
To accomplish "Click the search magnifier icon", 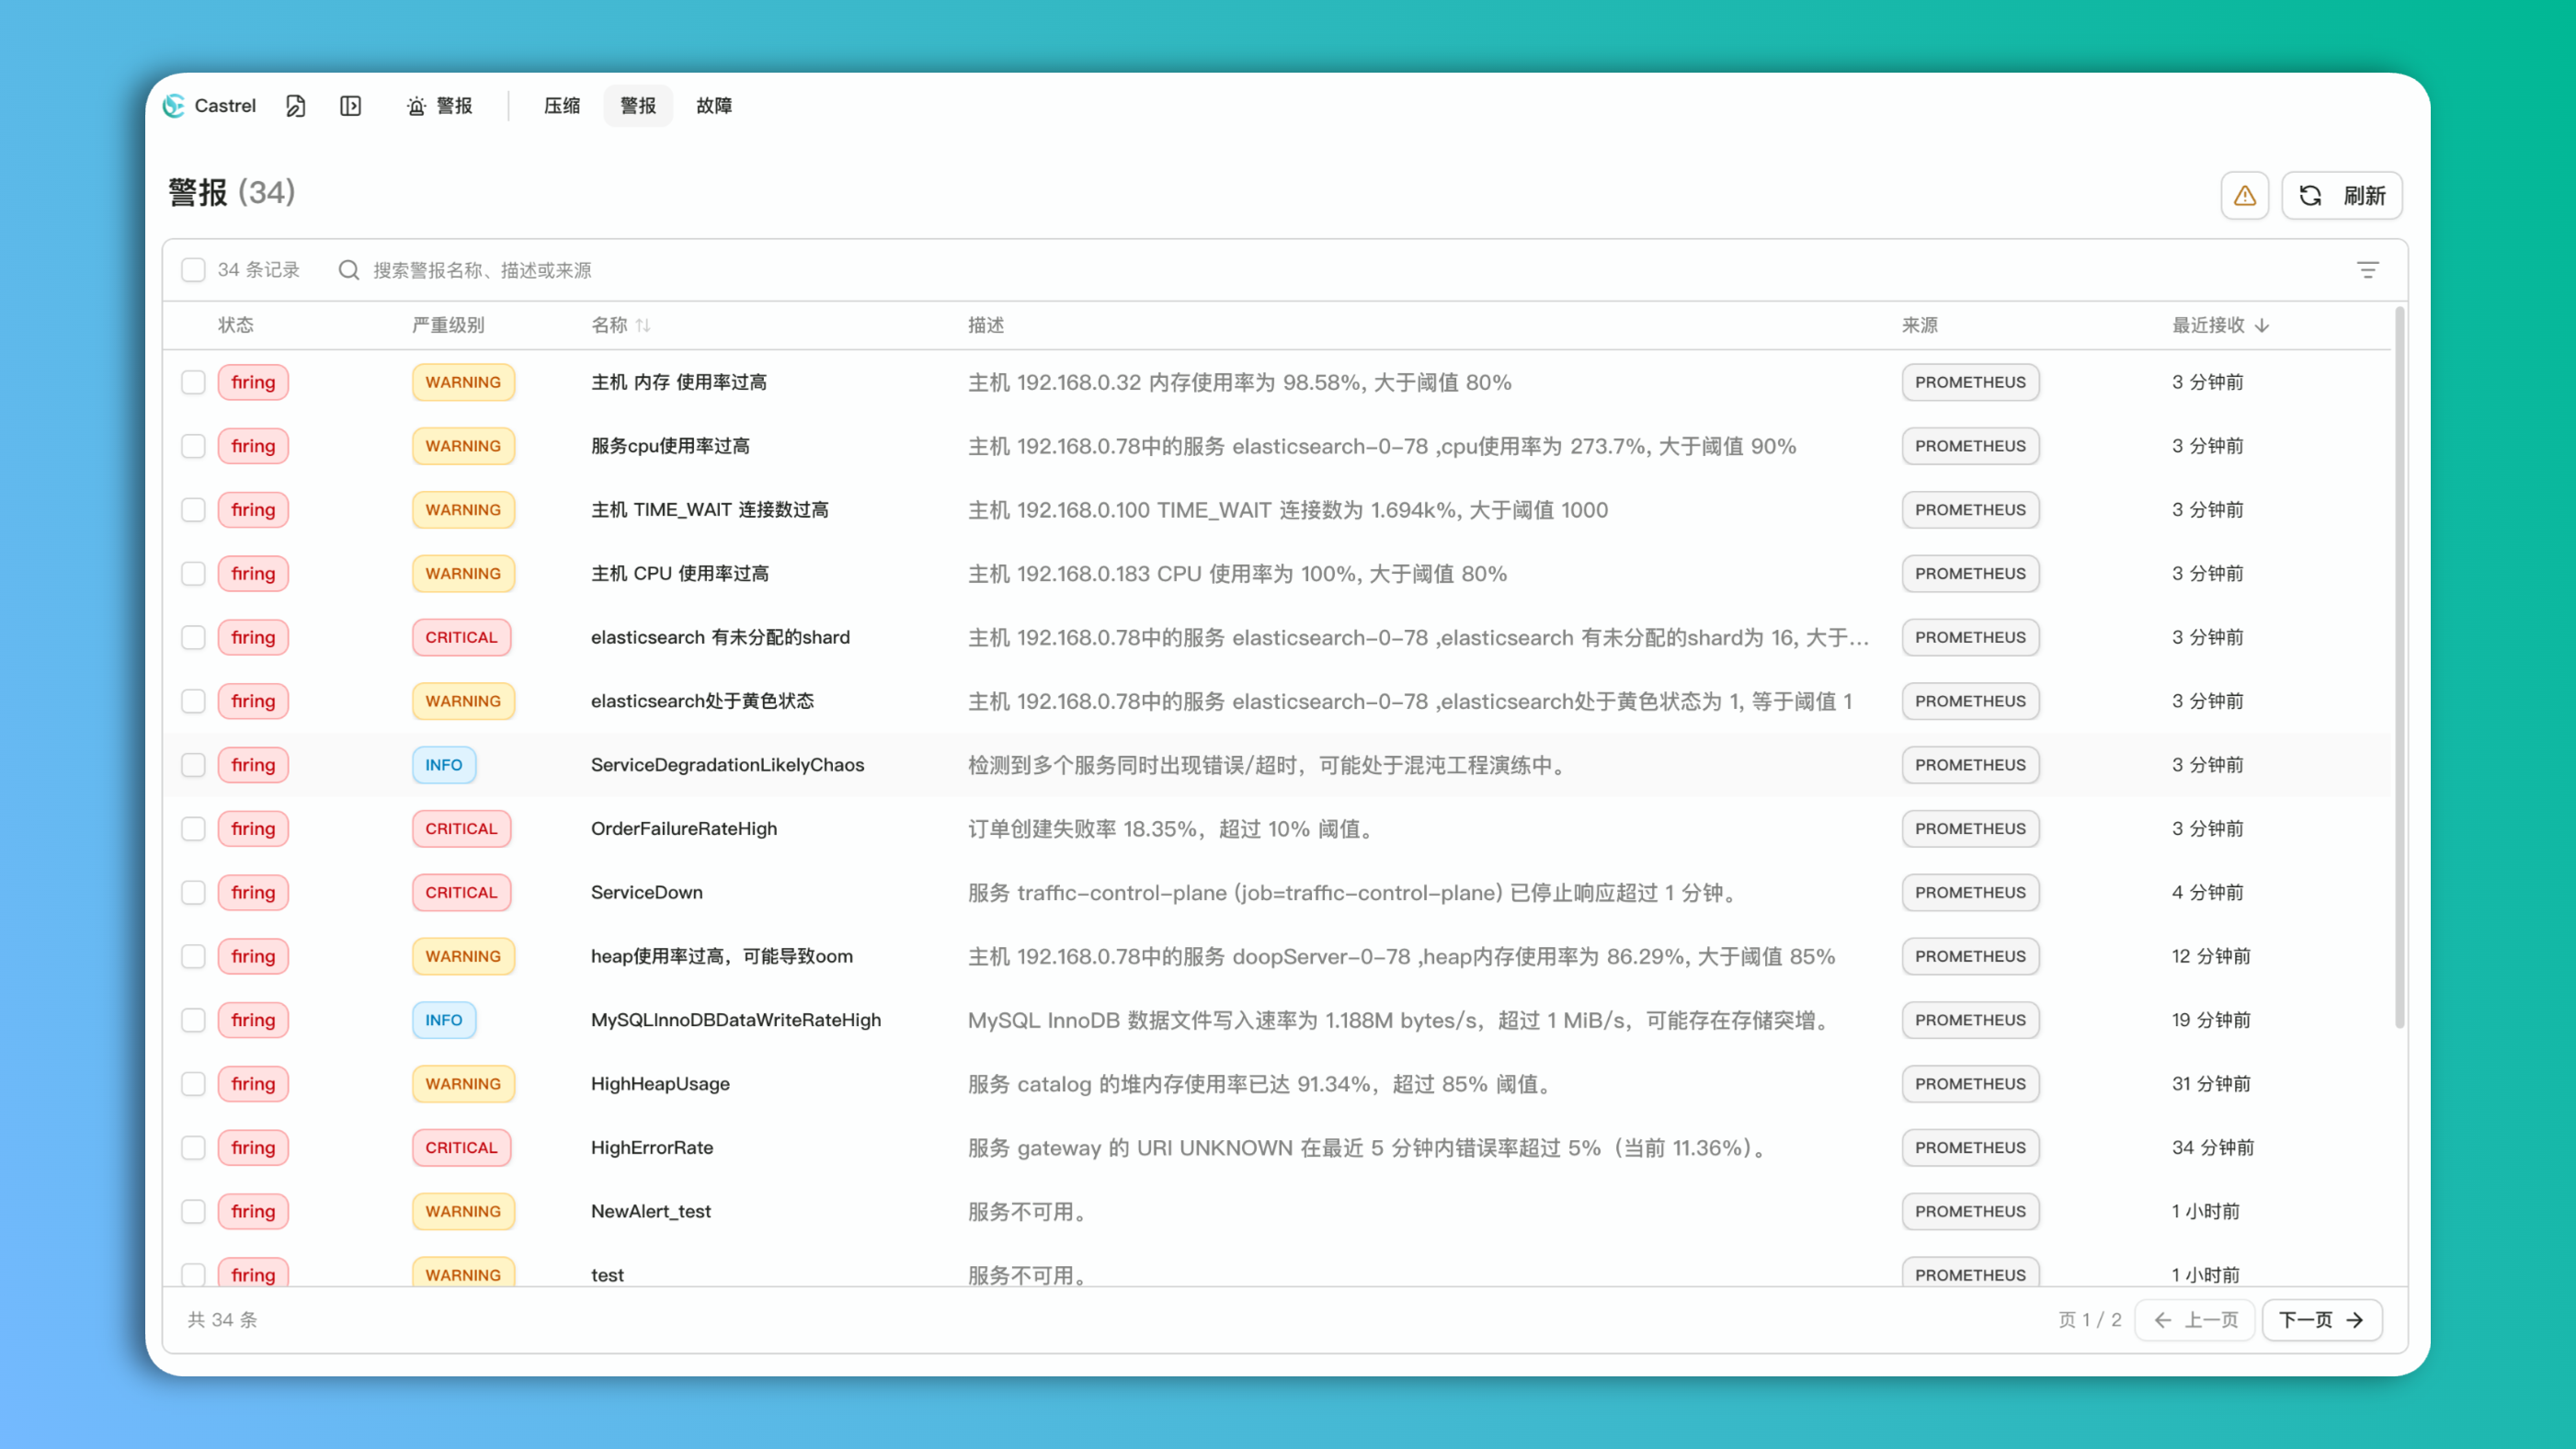I will pos(348,270).
